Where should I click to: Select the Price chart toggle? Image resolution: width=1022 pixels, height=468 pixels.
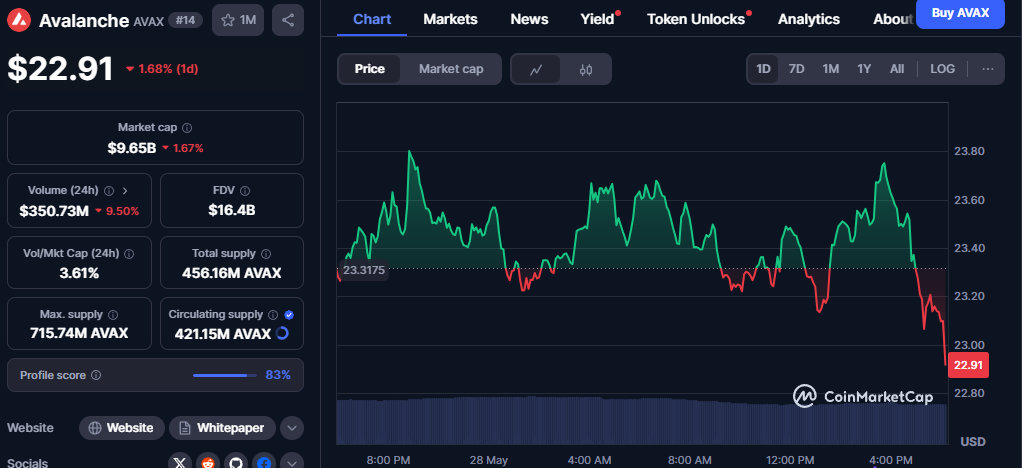tap(370, 69)
